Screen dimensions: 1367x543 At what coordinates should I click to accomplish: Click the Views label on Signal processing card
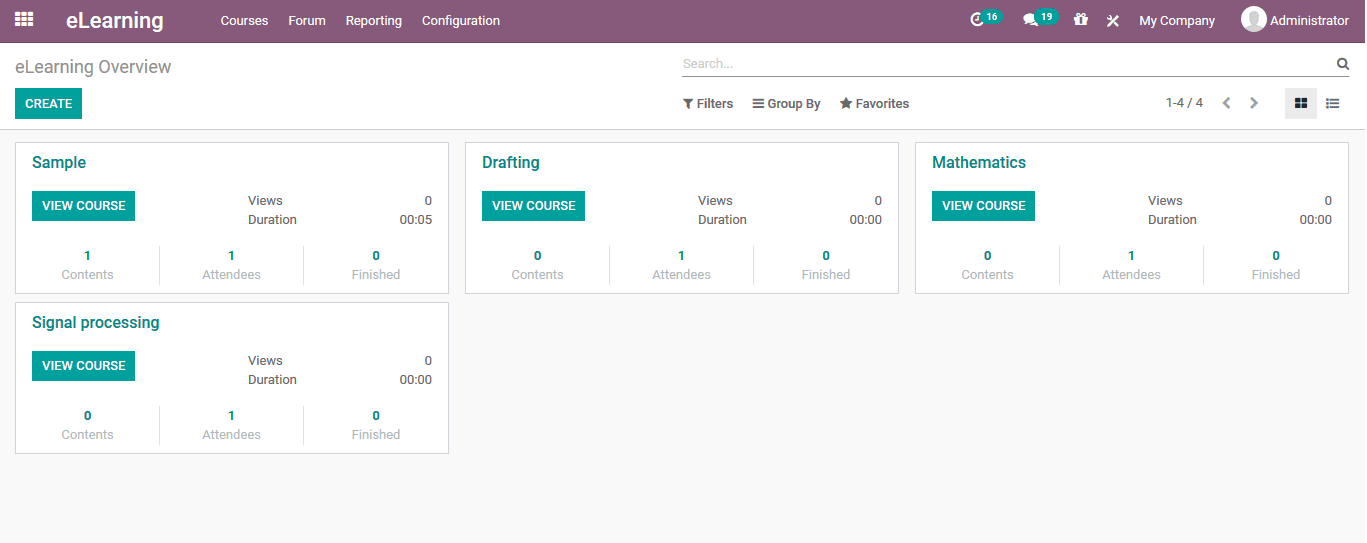[x=265, y=361]
